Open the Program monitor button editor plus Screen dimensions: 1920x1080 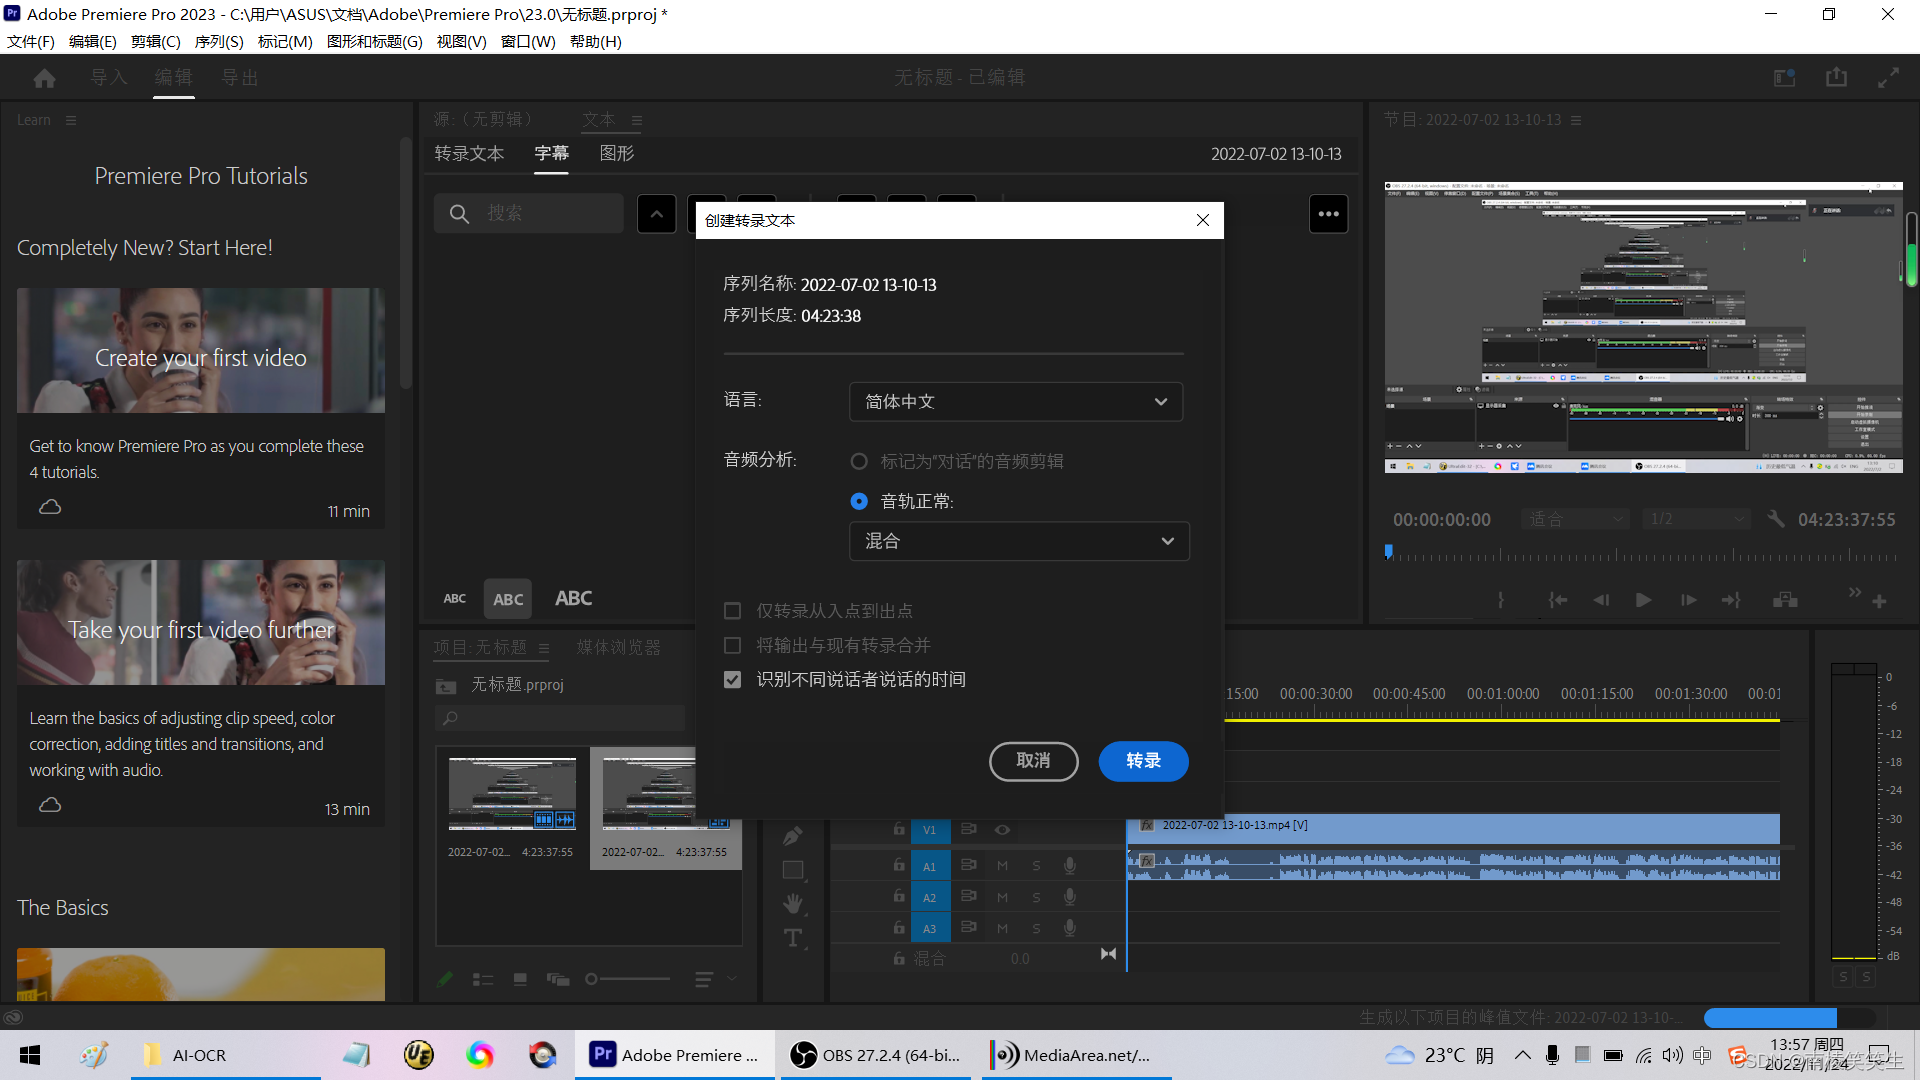point(1879,601)
